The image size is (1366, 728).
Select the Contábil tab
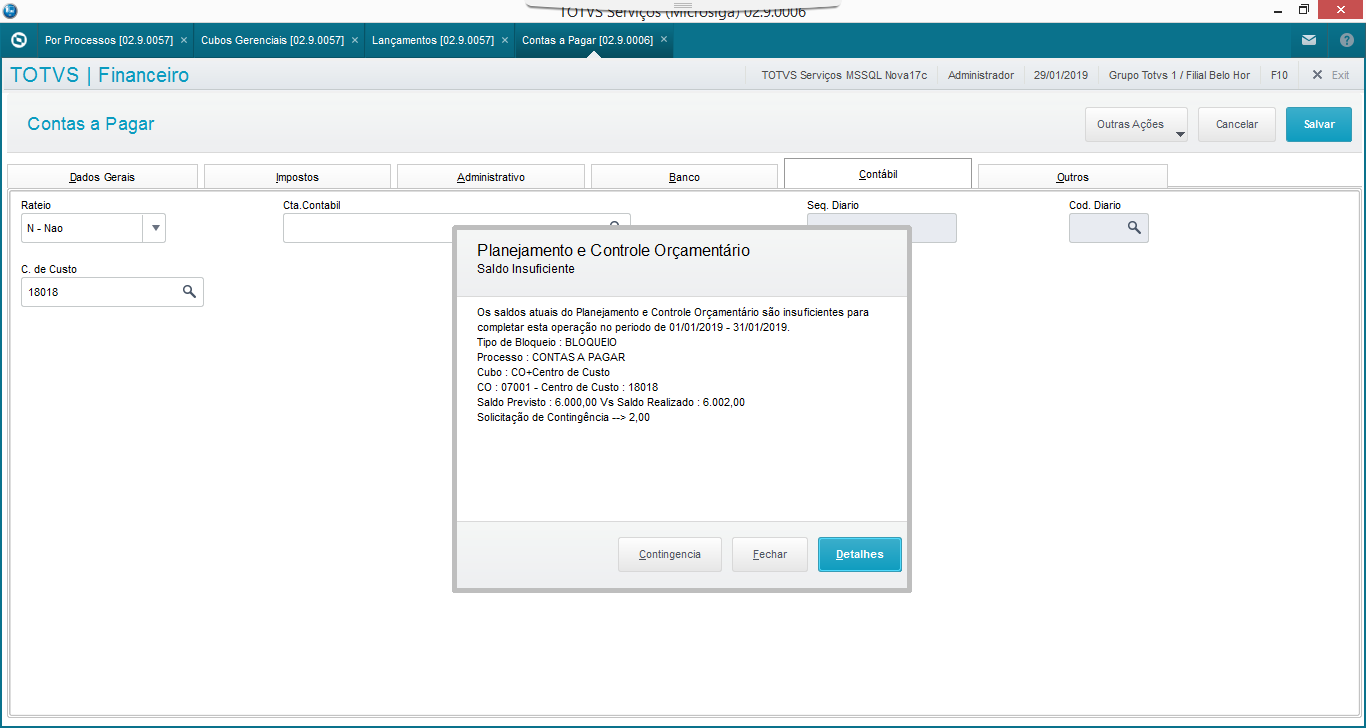[878, 174]
